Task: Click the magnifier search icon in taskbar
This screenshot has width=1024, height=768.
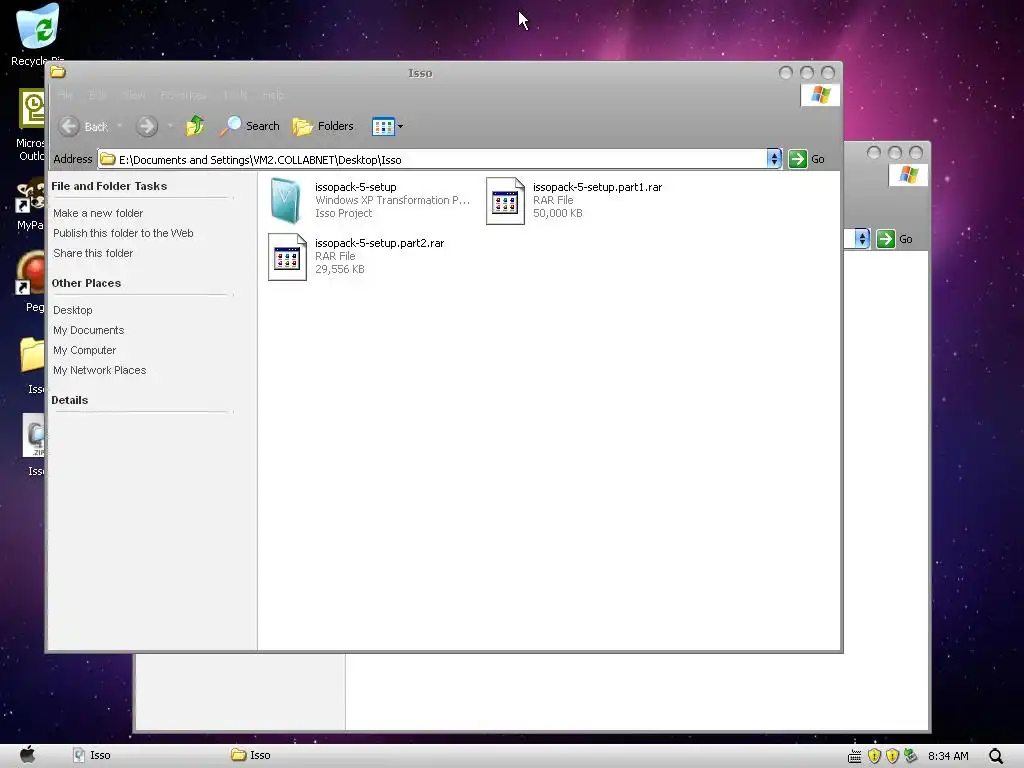Action: (996, 756)
